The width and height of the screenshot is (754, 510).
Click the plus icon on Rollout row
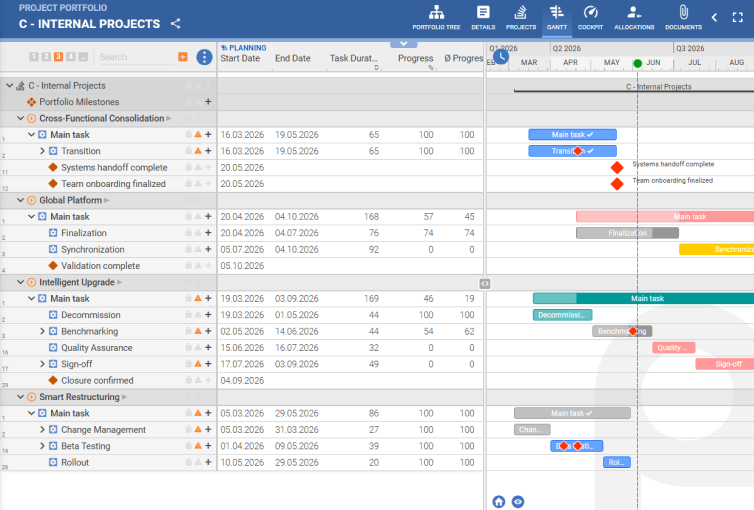point(208,462)
